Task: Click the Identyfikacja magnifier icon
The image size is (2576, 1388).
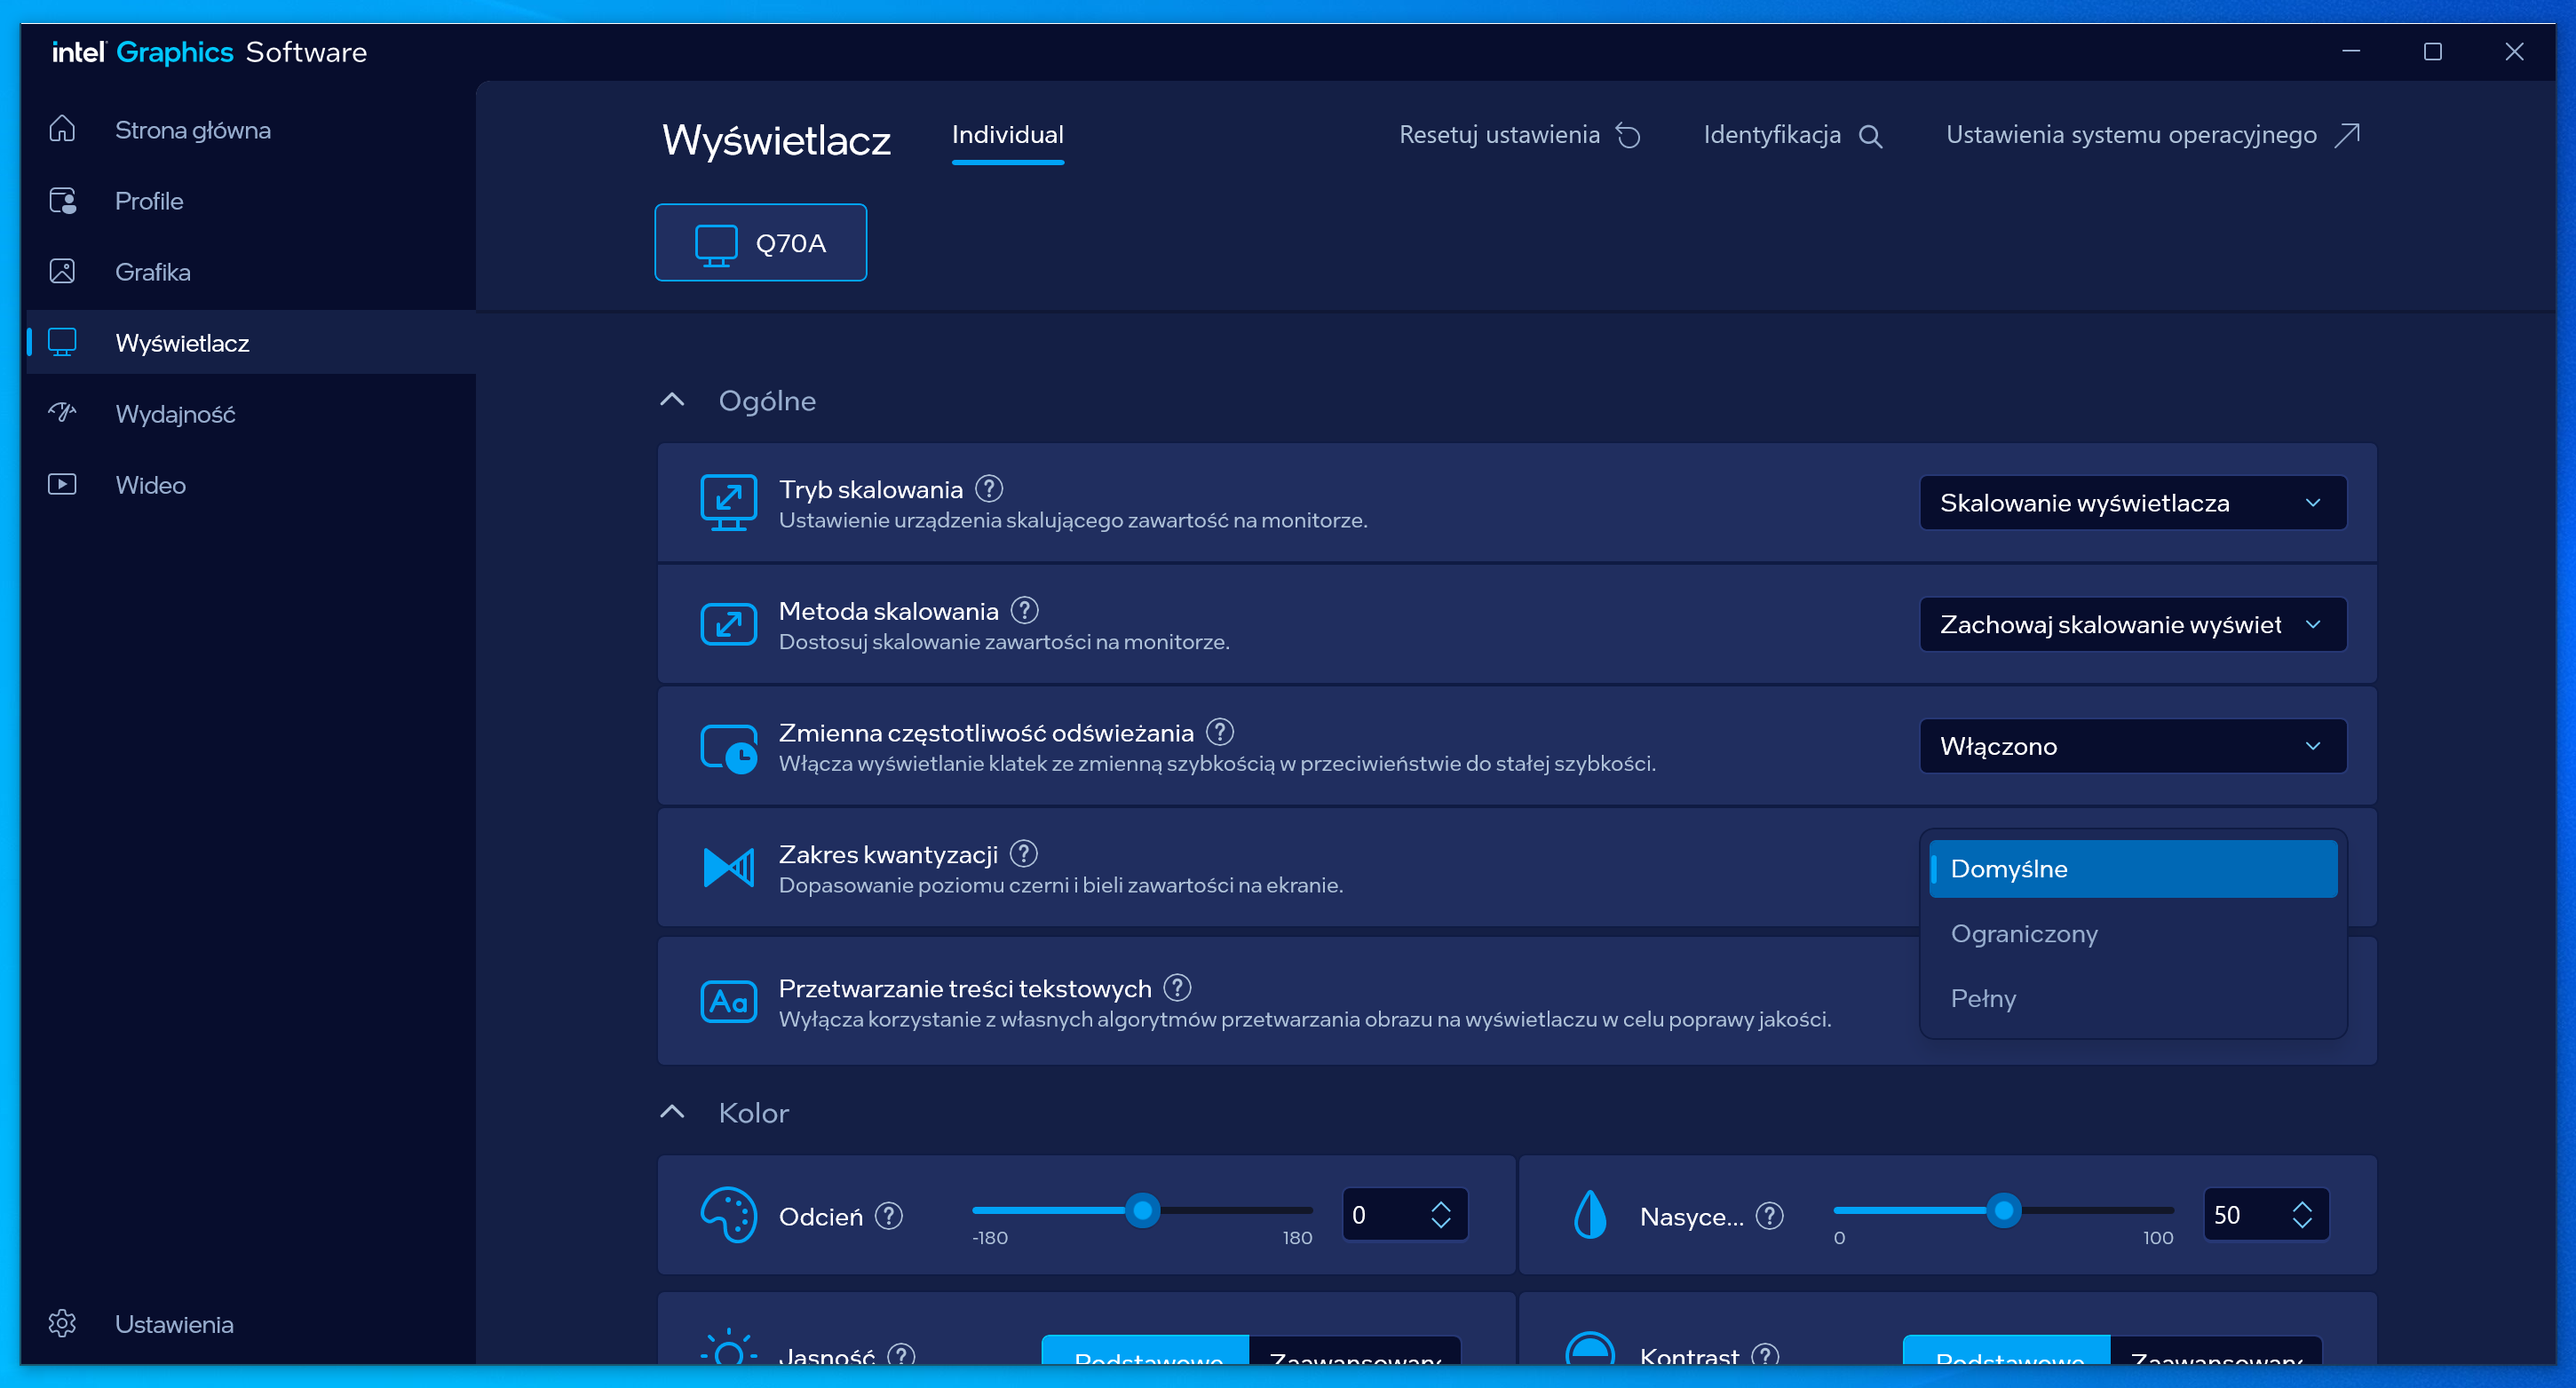Action: click(1870, 136)
